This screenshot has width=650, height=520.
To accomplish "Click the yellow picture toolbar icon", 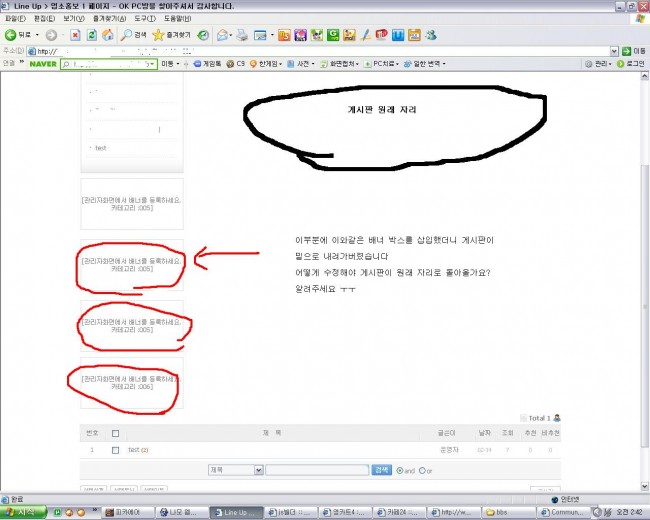I will click(349, 35).
